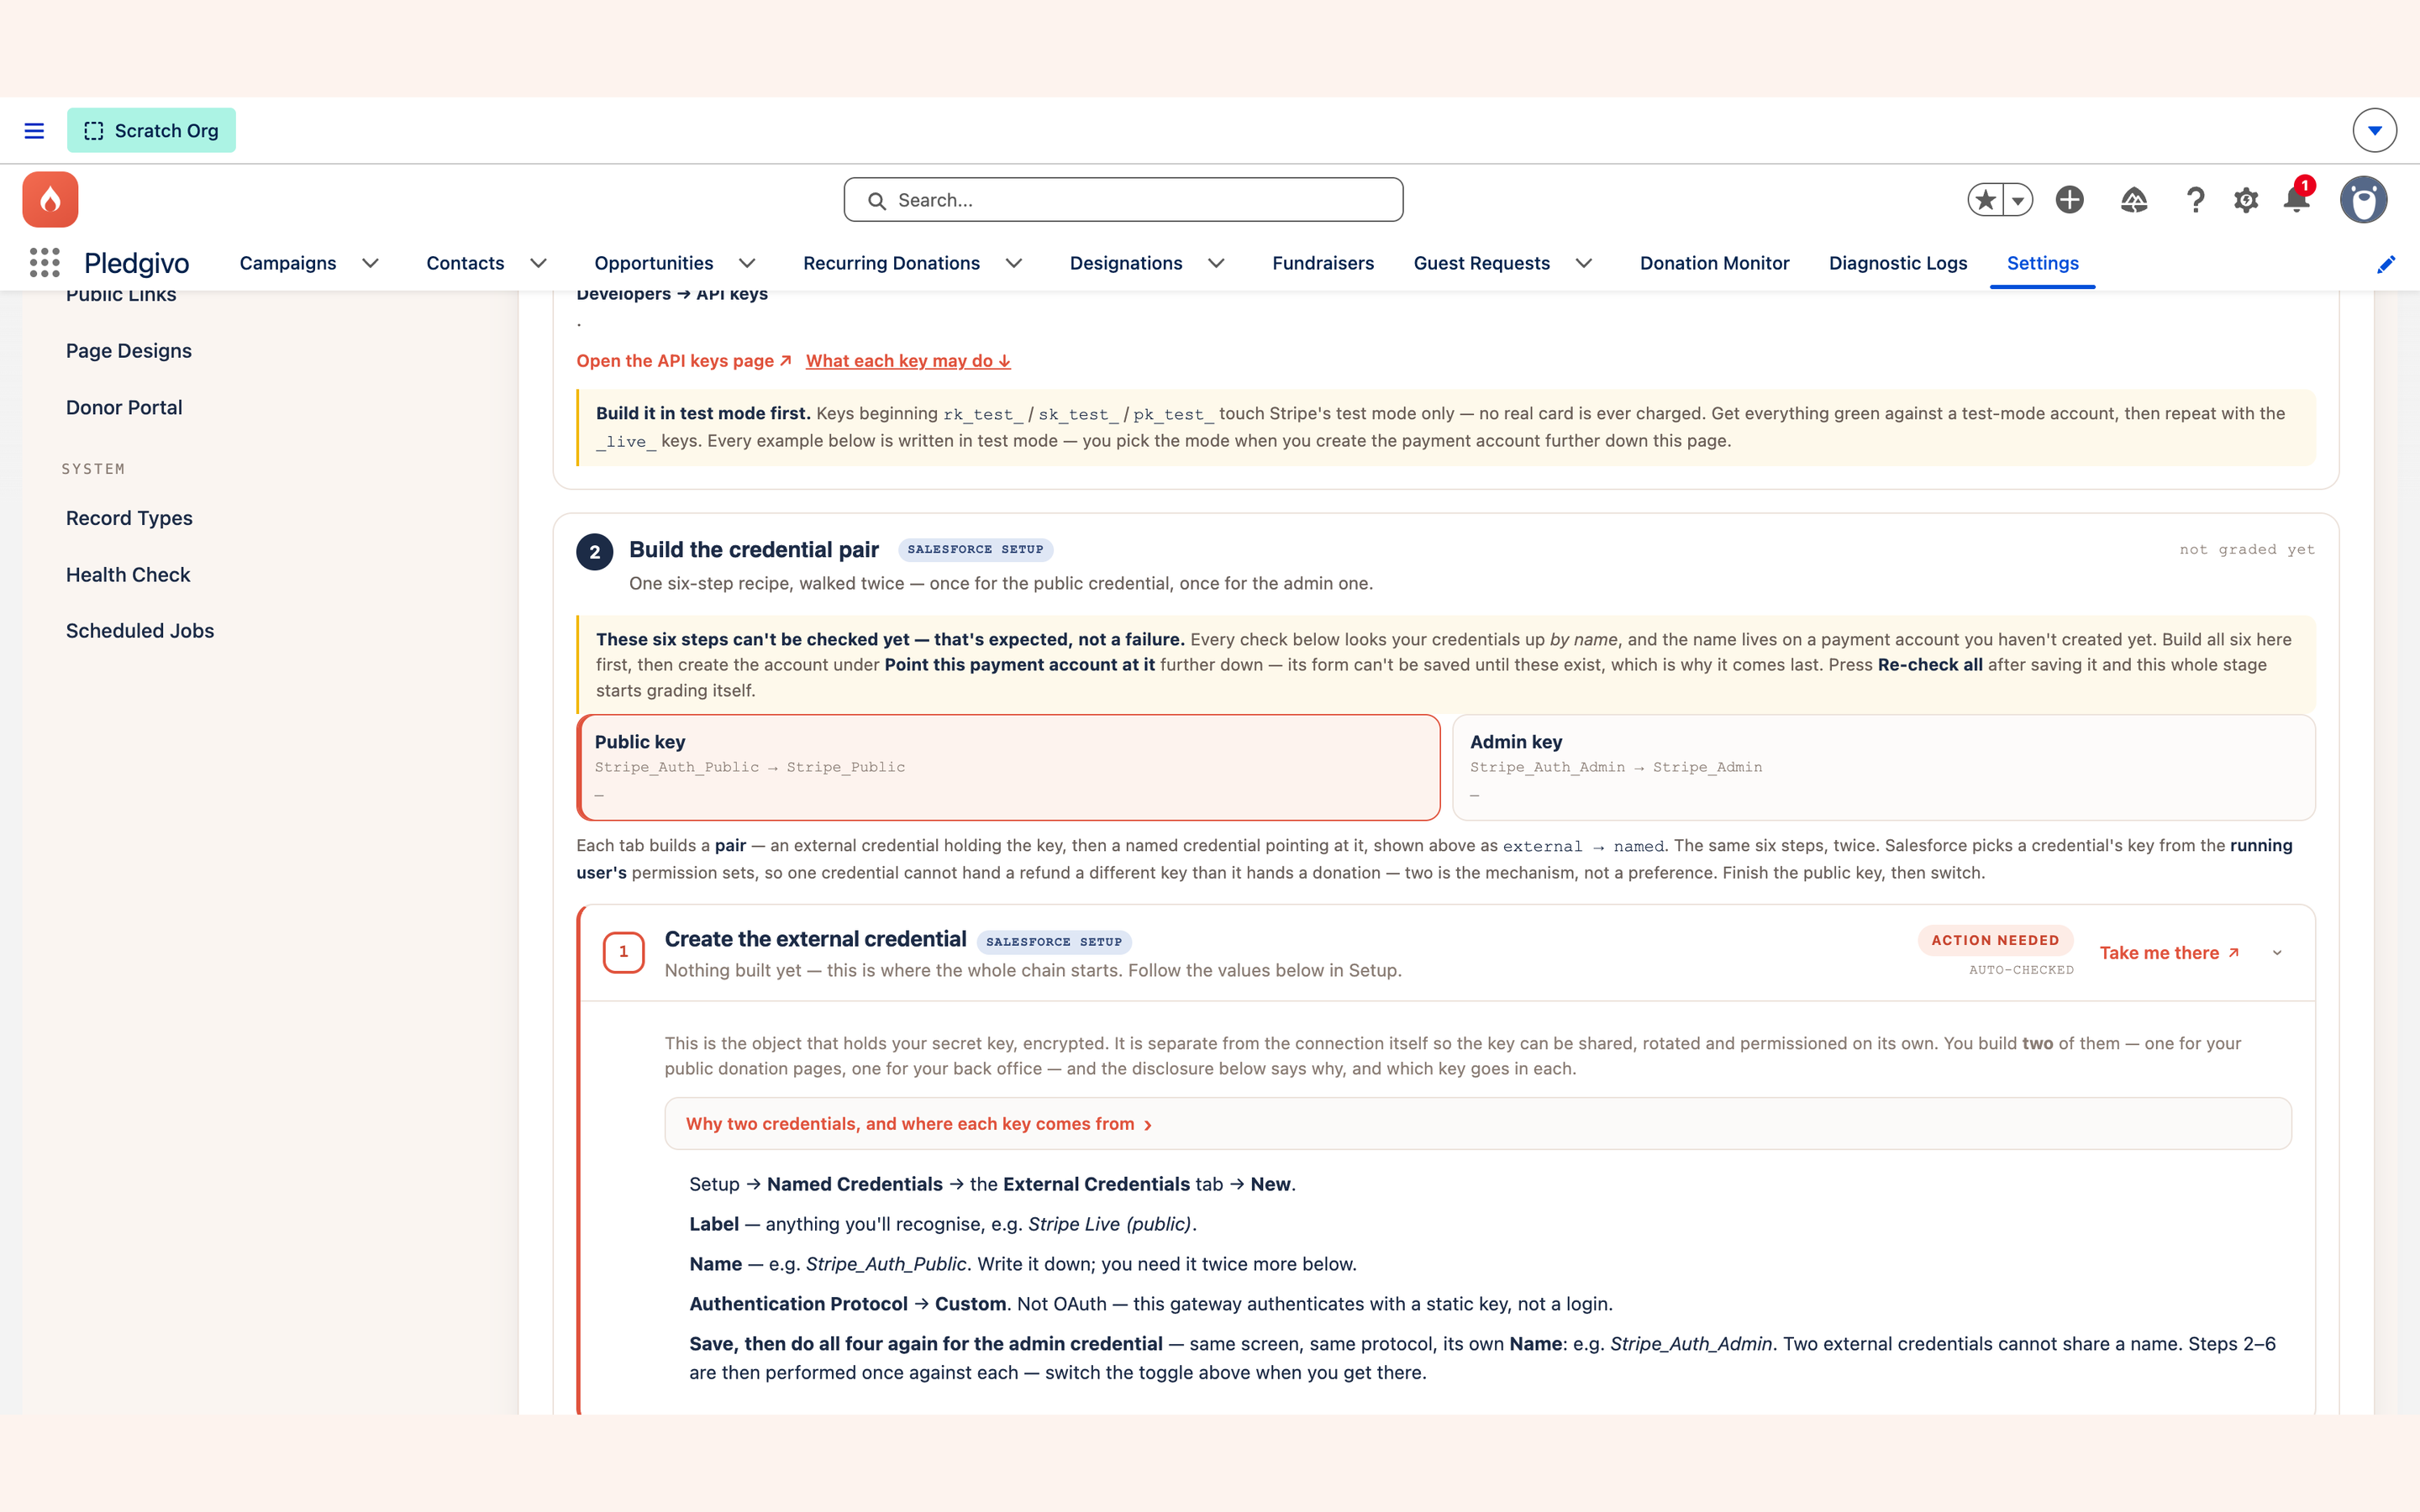The image size is (2420, 1512).
Task: Click the 'Create the external credential' heading
Action: (815, 939)
